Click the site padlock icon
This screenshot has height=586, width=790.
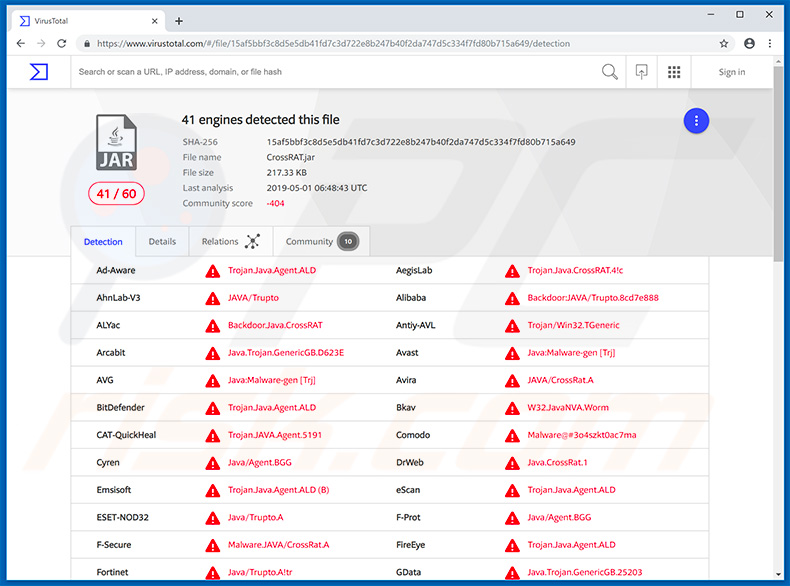coord(87,44)
